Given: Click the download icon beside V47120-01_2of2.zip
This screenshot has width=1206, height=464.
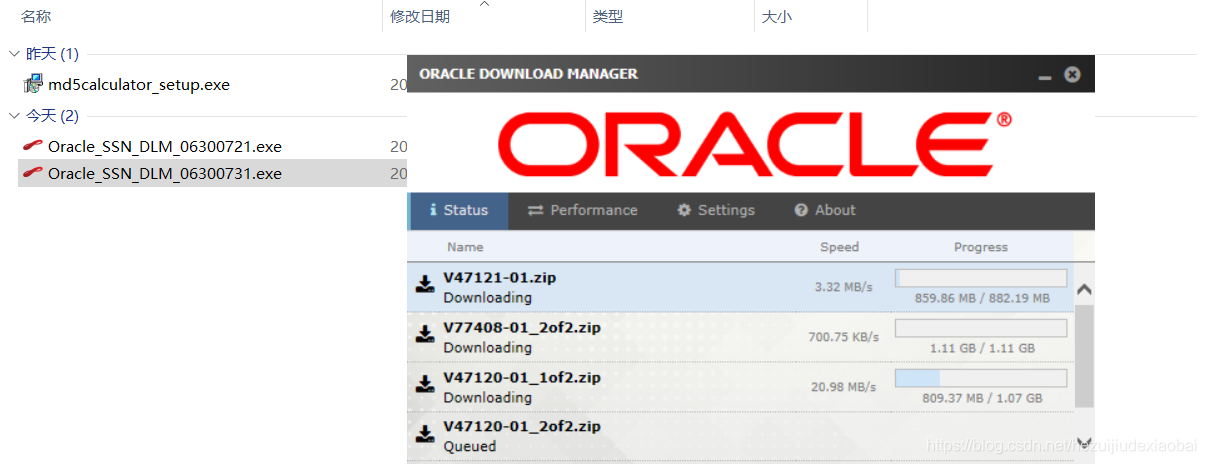Looking at the screenshot, I should (x=425, y=433).
